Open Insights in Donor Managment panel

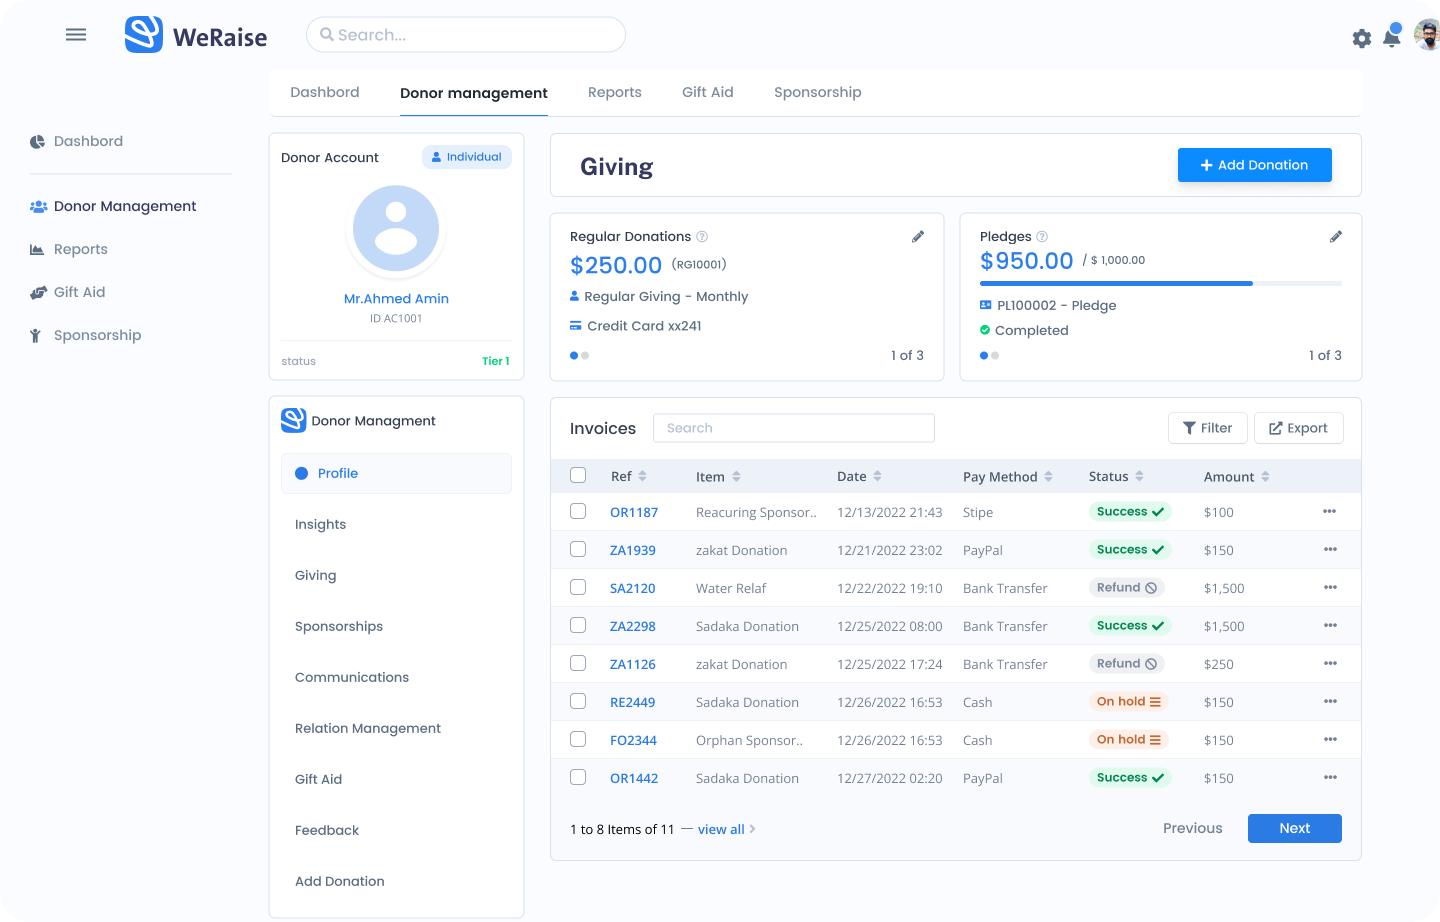320,525
